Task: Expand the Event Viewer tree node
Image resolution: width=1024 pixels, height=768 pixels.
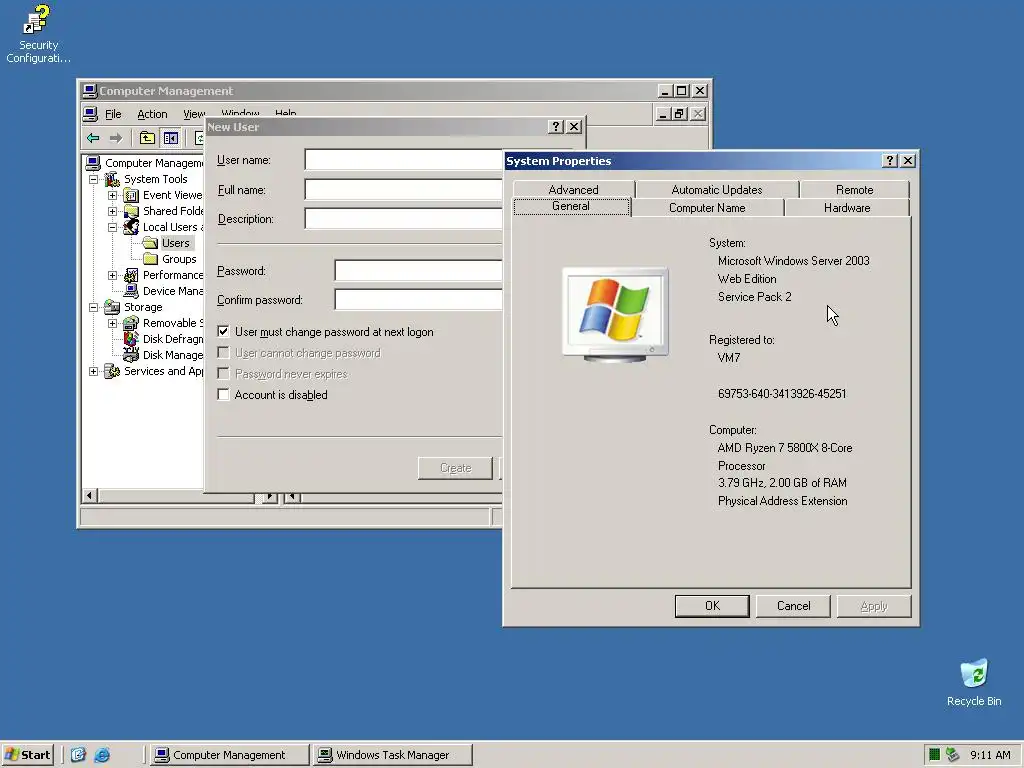Action: pyautogui.click(x=112, y=195)
